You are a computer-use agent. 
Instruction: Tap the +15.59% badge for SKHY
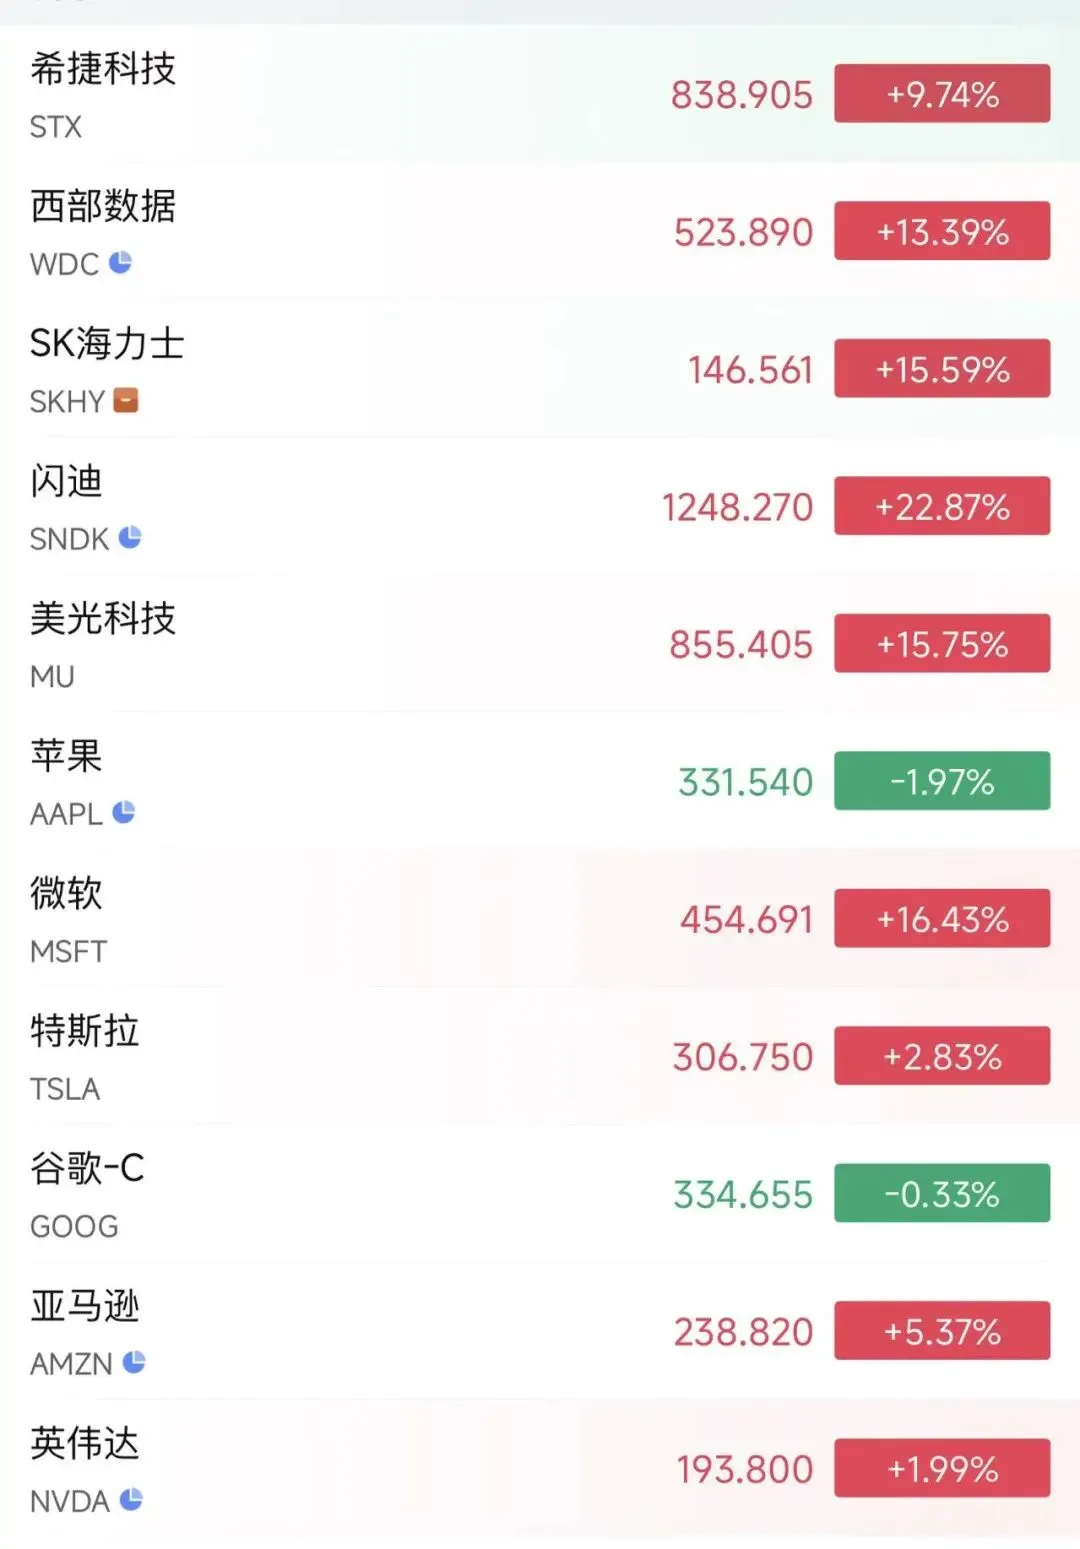pyautogui.click(x=942, y=369)
